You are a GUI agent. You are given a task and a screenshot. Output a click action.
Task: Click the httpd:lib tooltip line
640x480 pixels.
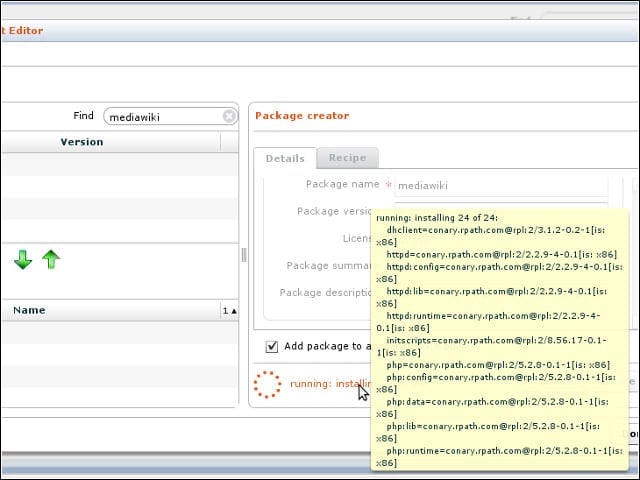[491, 297]
